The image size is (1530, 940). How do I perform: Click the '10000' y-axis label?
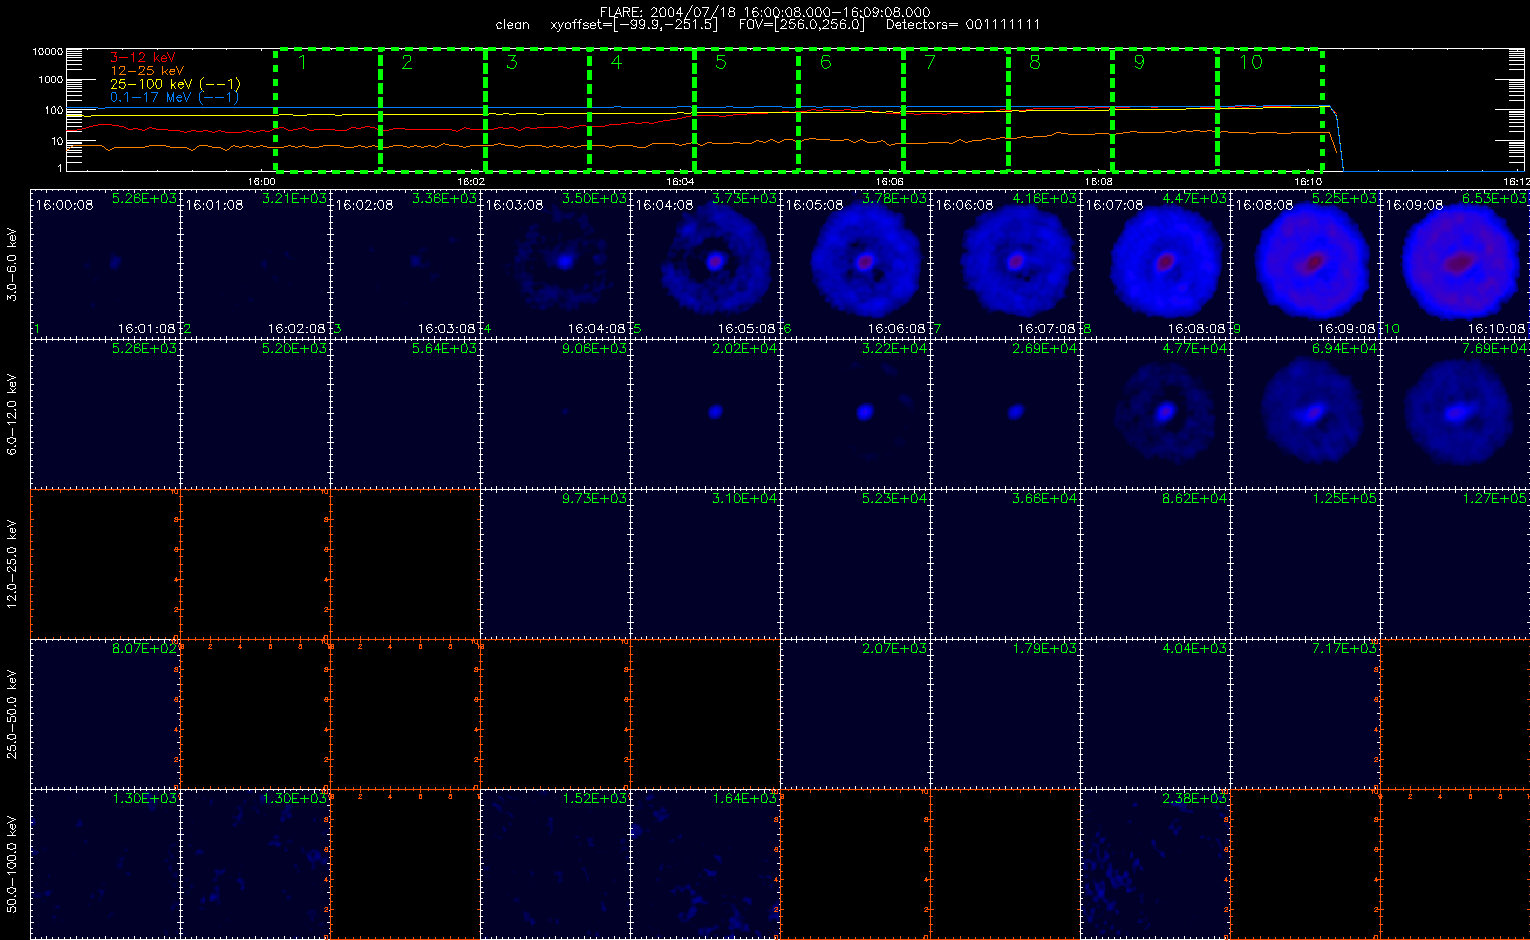pyautogui.click(x=47, y=51)
